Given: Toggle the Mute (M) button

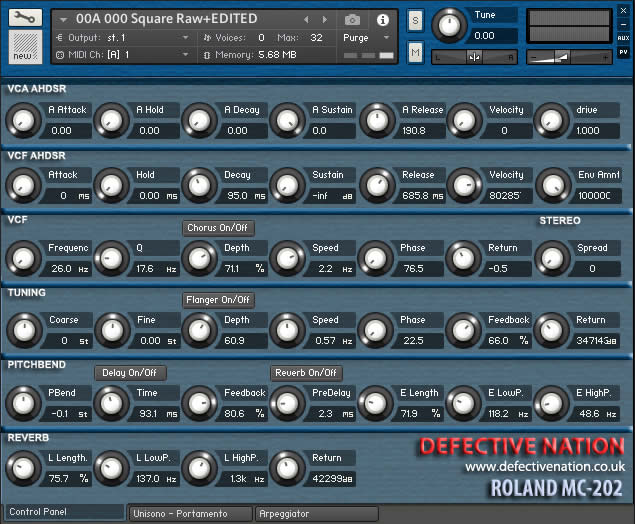Looking at the screenshot, I should click(415, 53).
